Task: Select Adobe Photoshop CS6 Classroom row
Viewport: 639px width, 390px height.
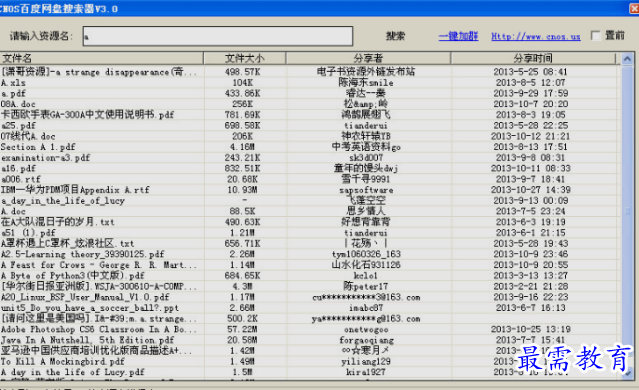Action: coord(310,329)
